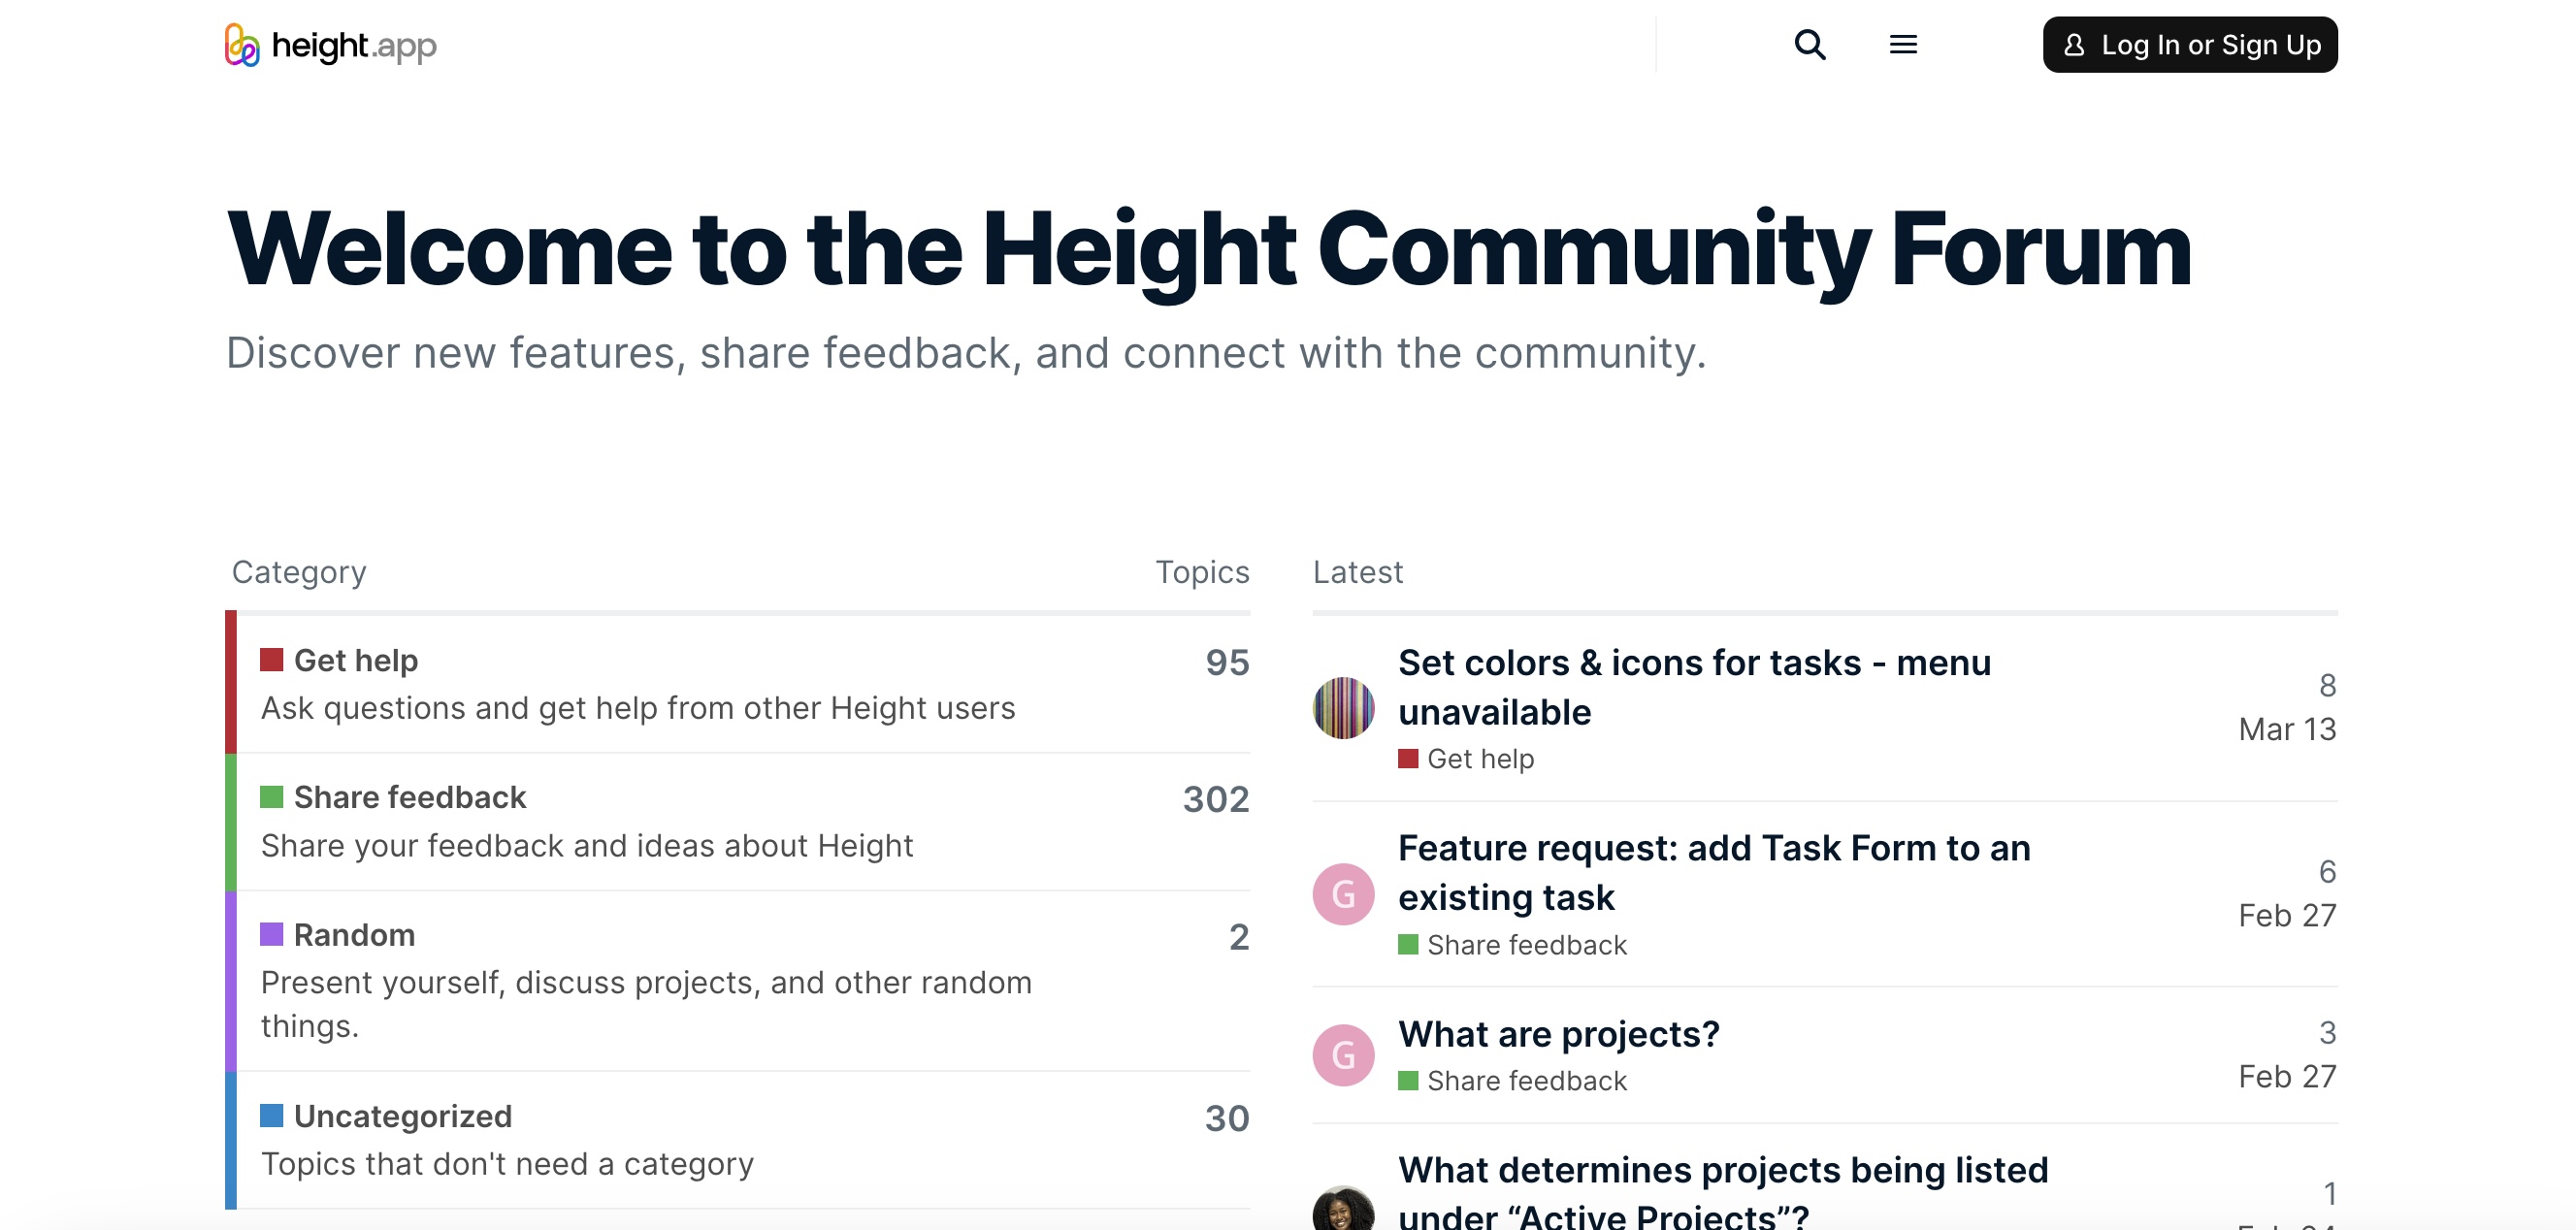Click the blue Uncategorized category swatch
This screenshot has width=2576, height=1230.
click(x=271, y=1115)
